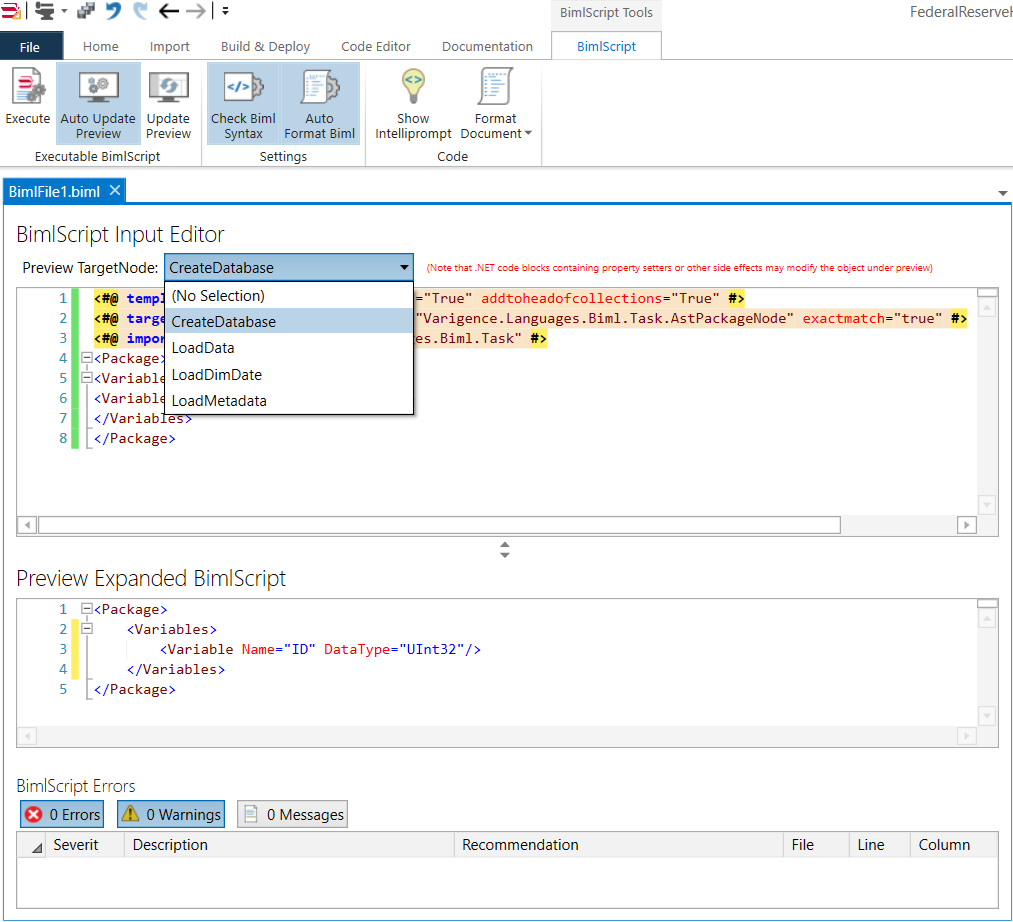Viewport: 1013px width, 922px height.
Task: Collapse the Package element in the preview
Action: coord(85,608)
